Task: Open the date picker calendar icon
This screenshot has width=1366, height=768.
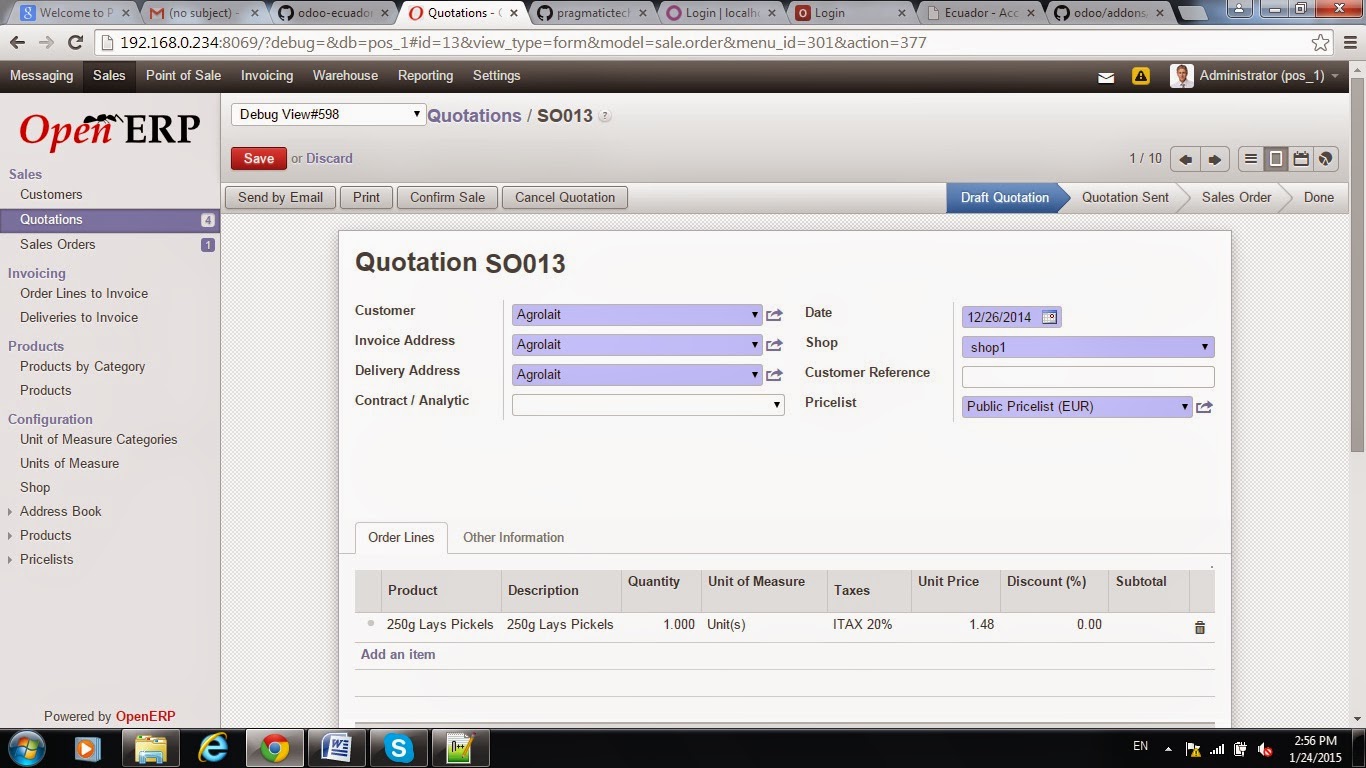Action: pos(1049,317)
